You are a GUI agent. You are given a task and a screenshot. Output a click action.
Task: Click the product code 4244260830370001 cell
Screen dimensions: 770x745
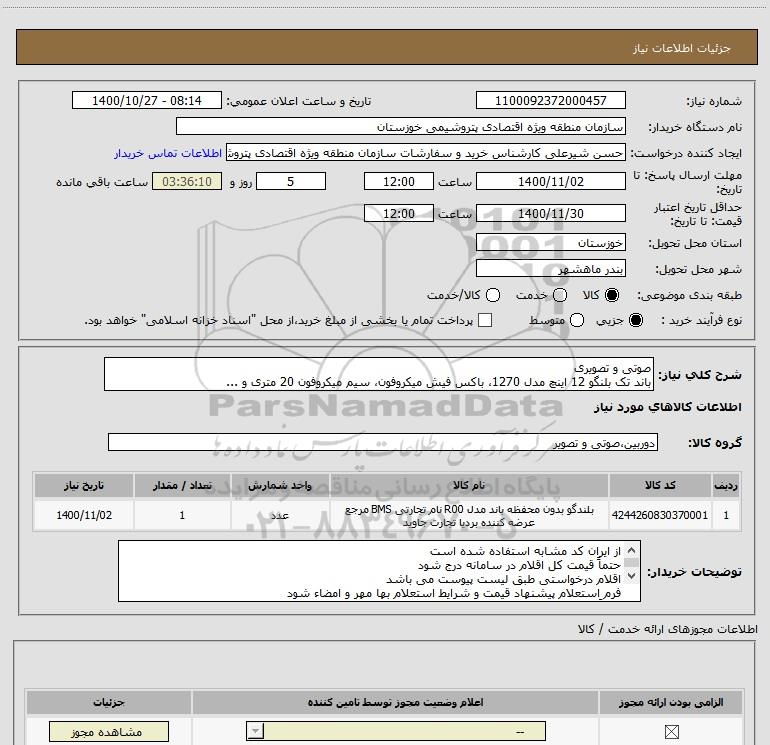pyautogui.click(x=660, y=515)
